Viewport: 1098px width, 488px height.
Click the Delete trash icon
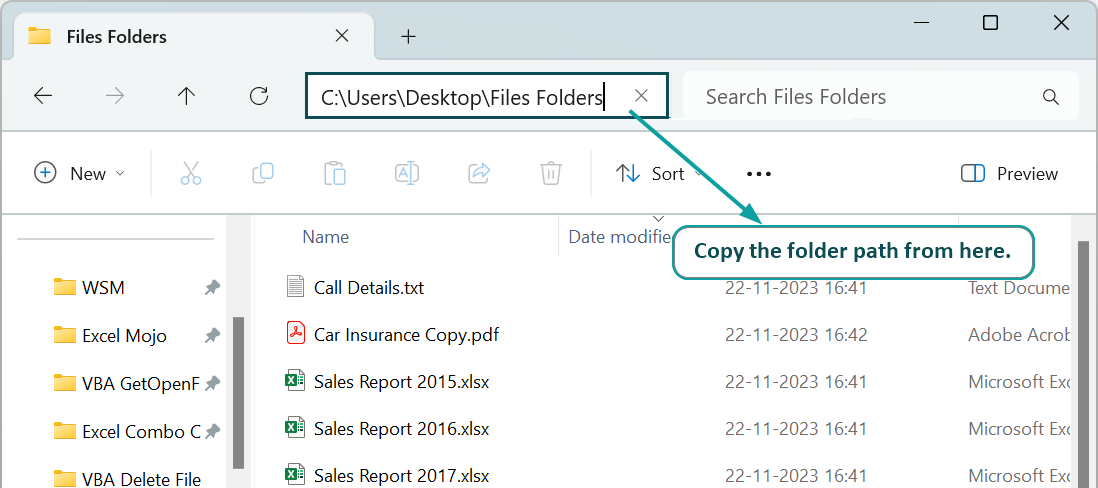(x=551, y=173)
